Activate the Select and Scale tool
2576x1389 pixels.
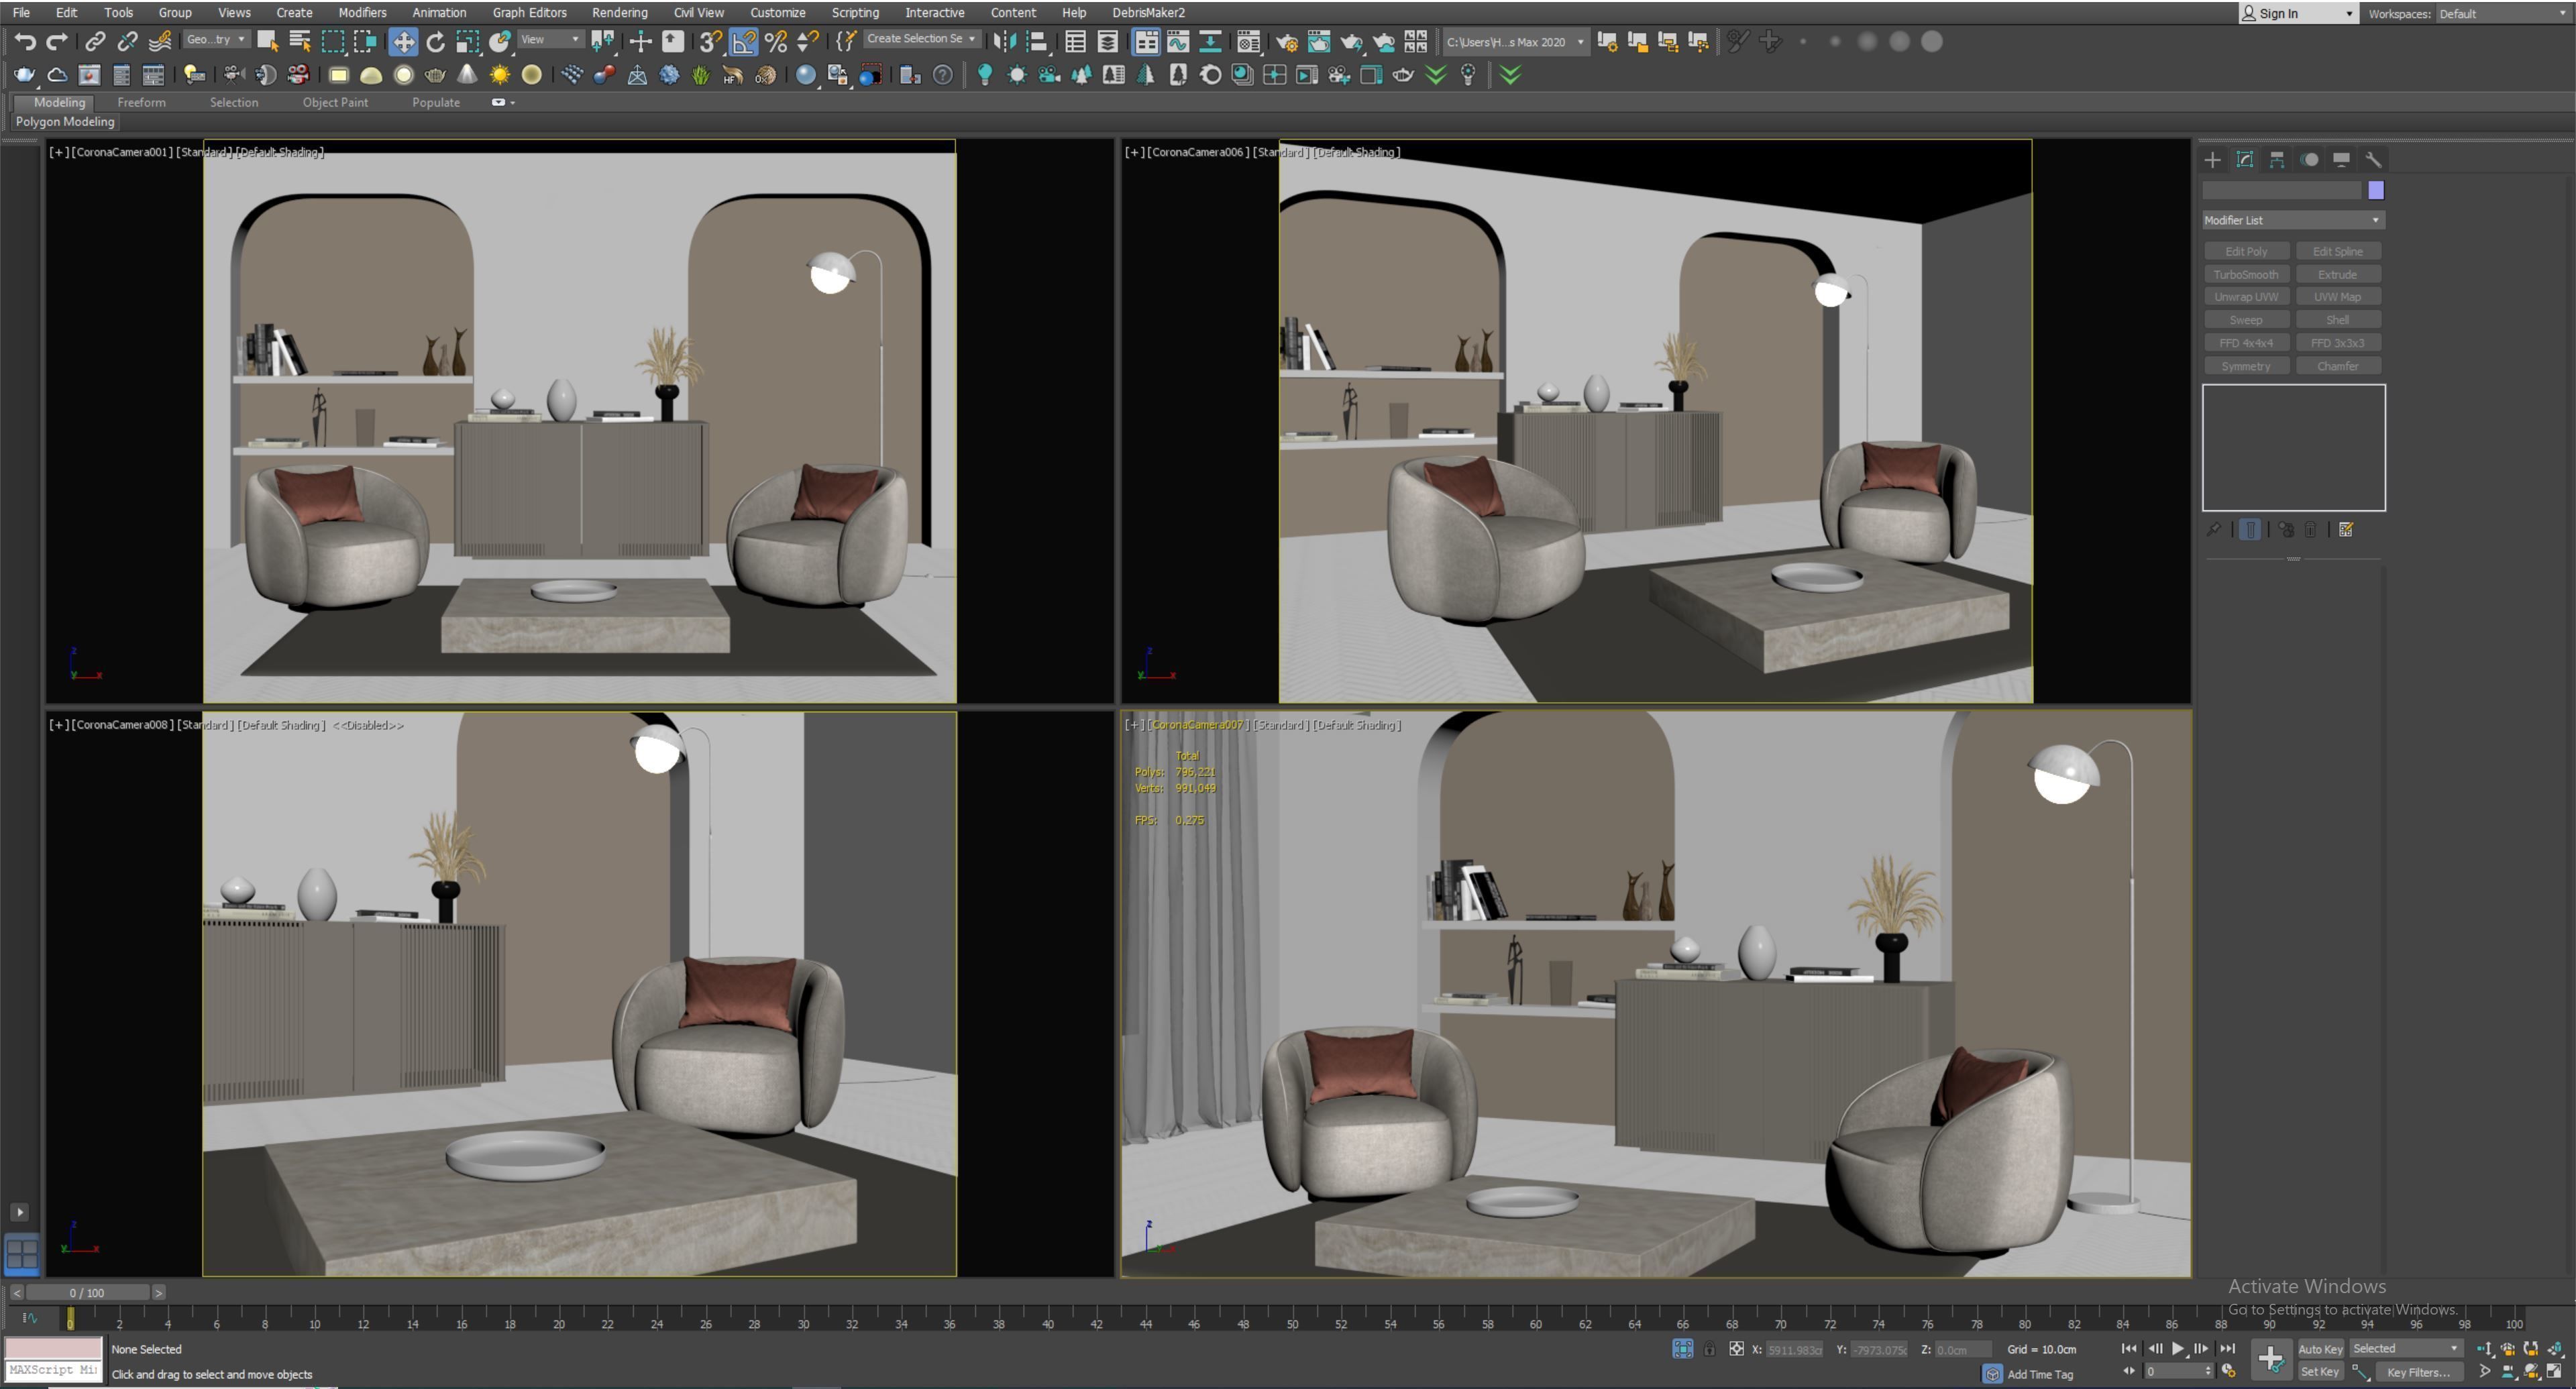pos(467,41)
